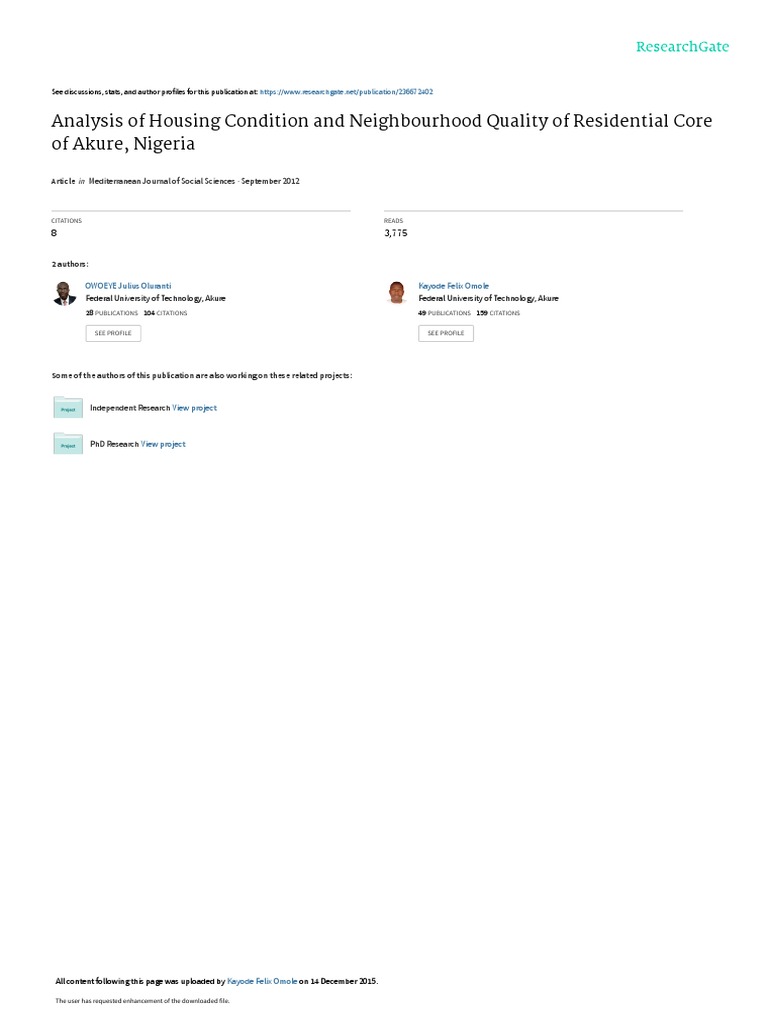This screenshot has height=1024, width=768.
Task: Click the article title heading
Action: pos(382,131)
